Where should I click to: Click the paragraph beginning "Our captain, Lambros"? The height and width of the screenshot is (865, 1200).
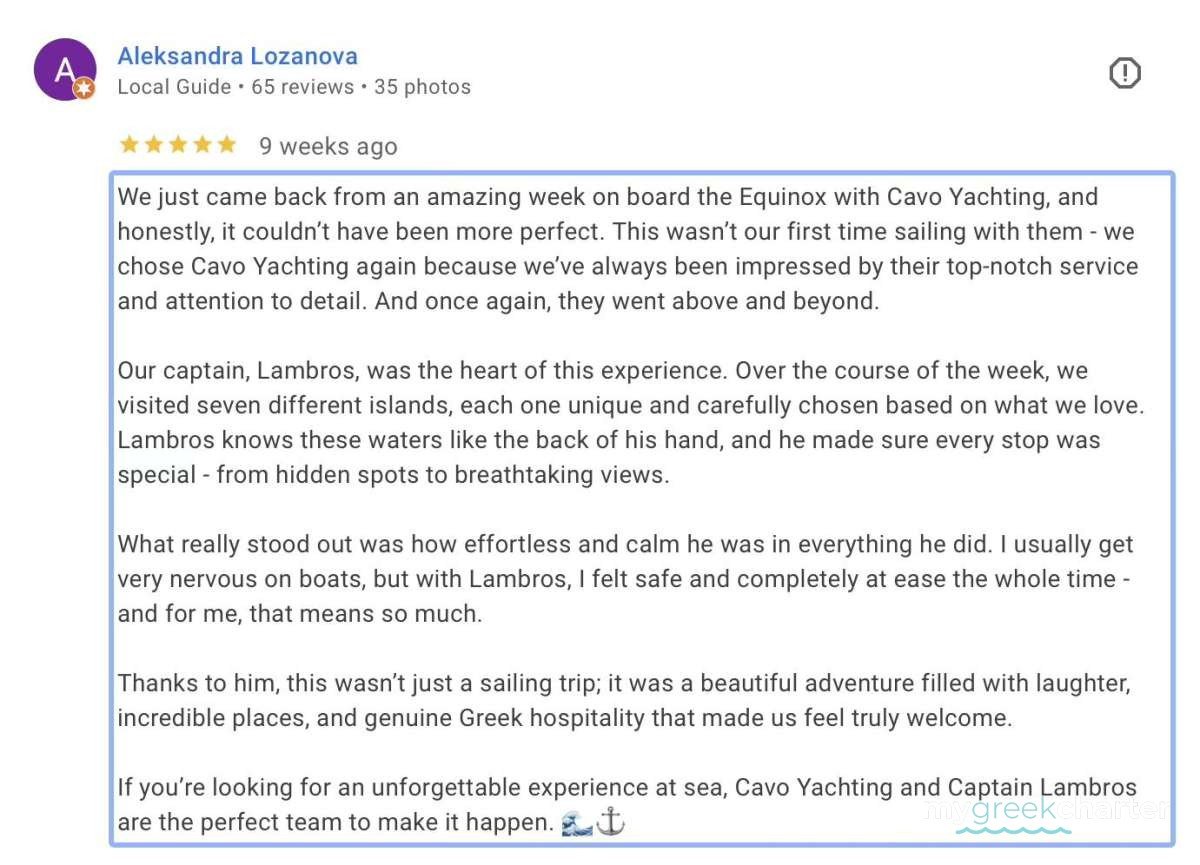tap(630, 422)
